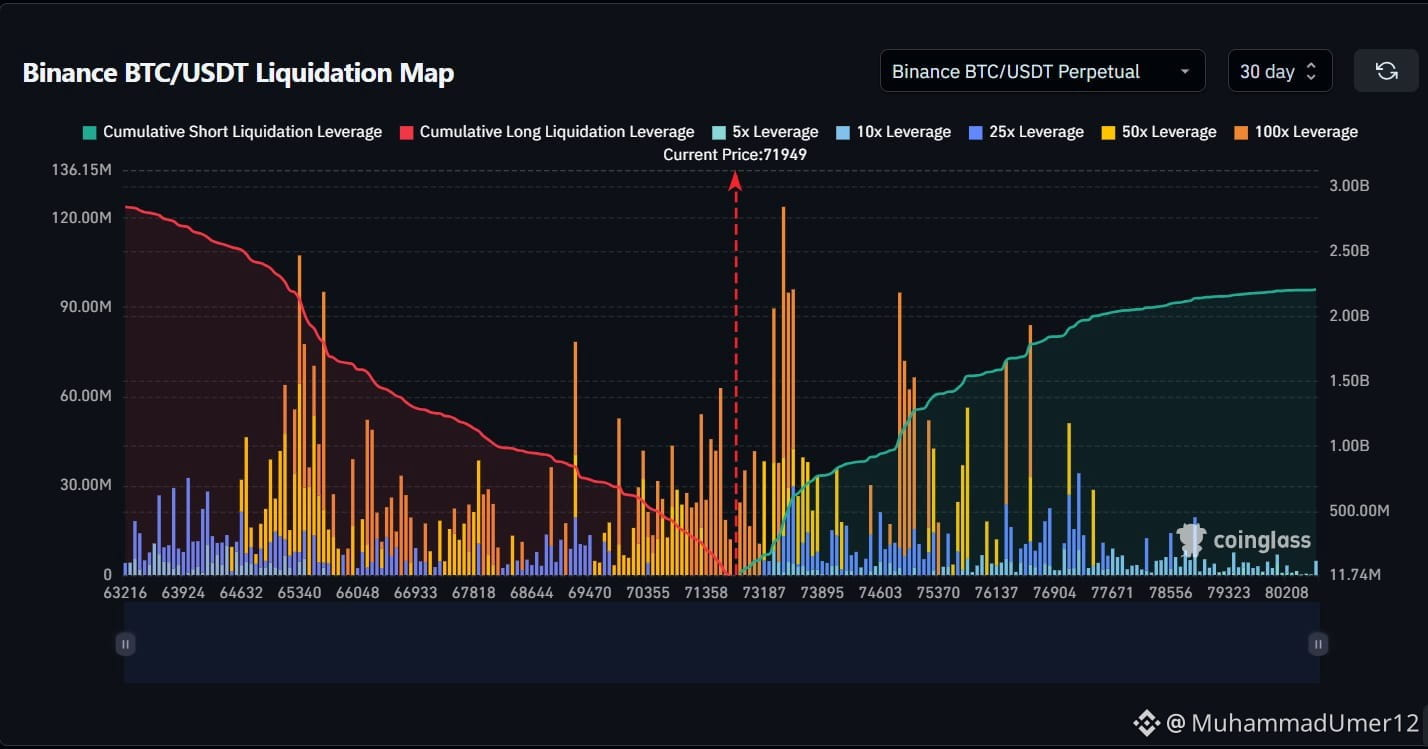Viewport: 1428px width, 749px height.
Task: Click the 73895 price axis label
Action: [x=822, y=593]
